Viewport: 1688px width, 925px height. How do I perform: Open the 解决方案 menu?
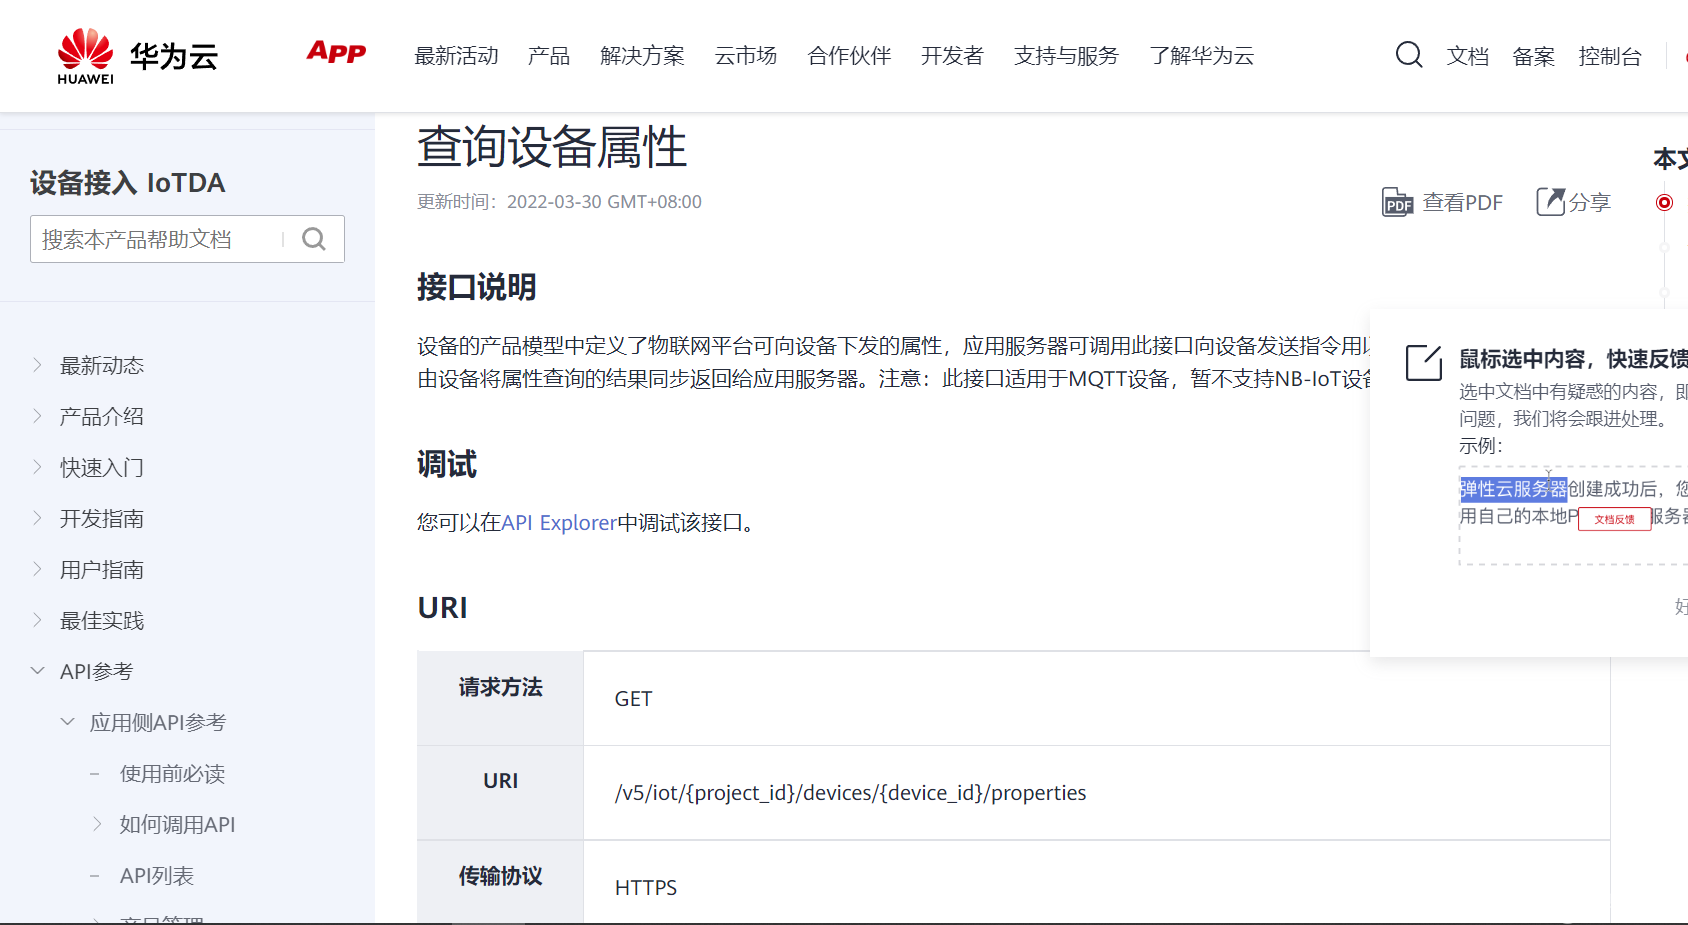click(x=642, y=56)
